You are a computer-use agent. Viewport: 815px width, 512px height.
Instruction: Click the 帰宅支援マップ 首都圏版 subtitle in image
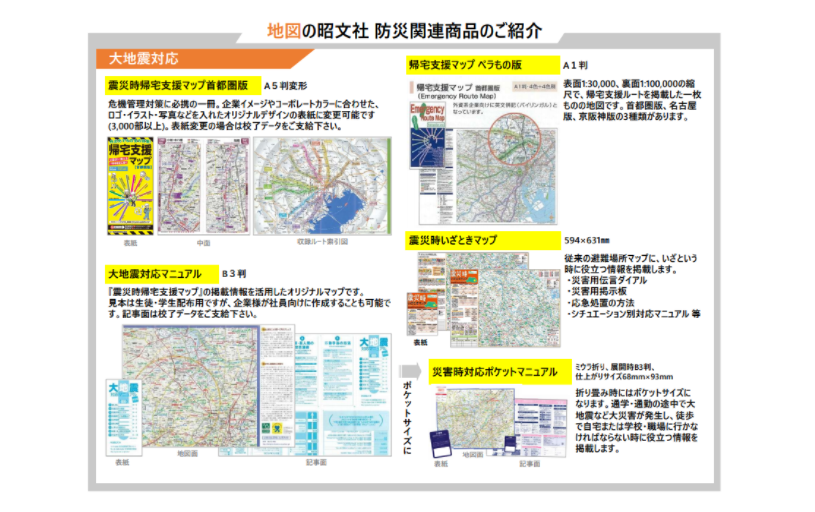click(458, 88)
